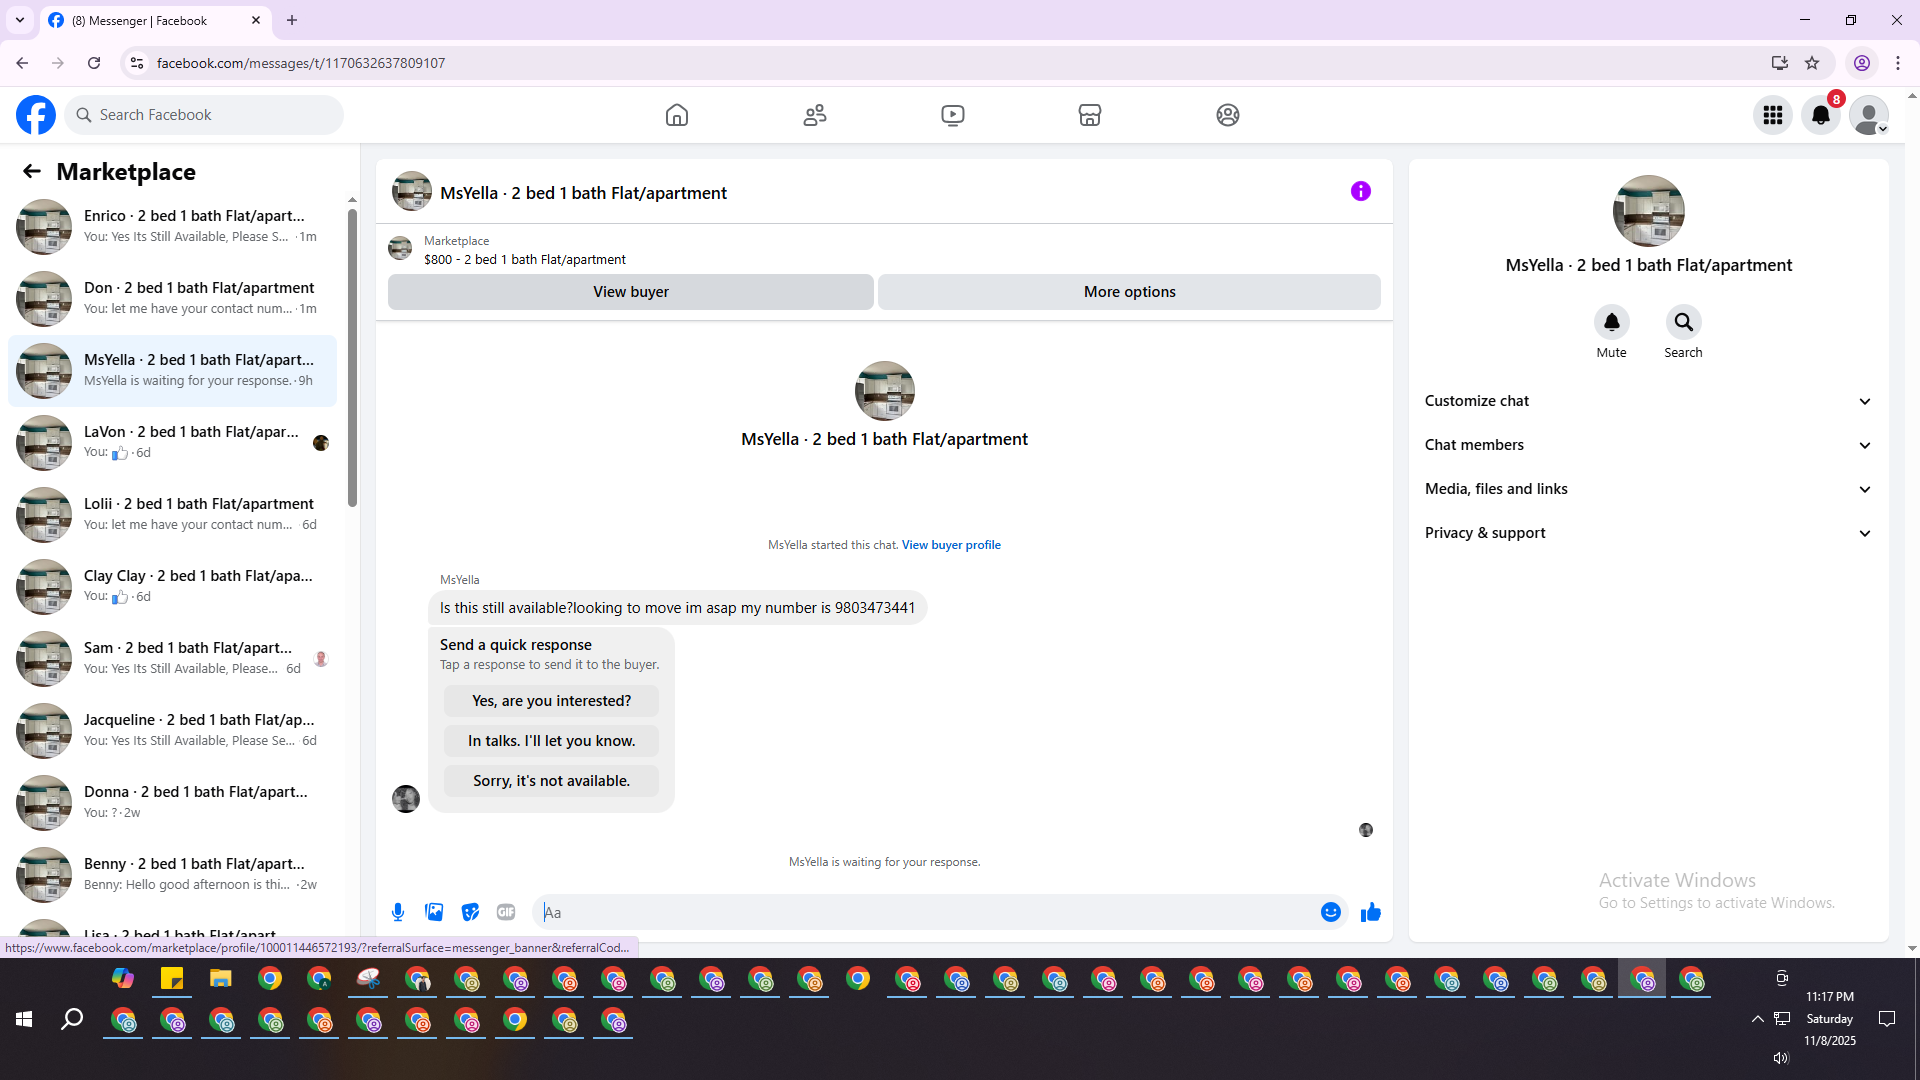
Task: Open the GIF picker
Action: pyautogui.click(x=506, y=912)
